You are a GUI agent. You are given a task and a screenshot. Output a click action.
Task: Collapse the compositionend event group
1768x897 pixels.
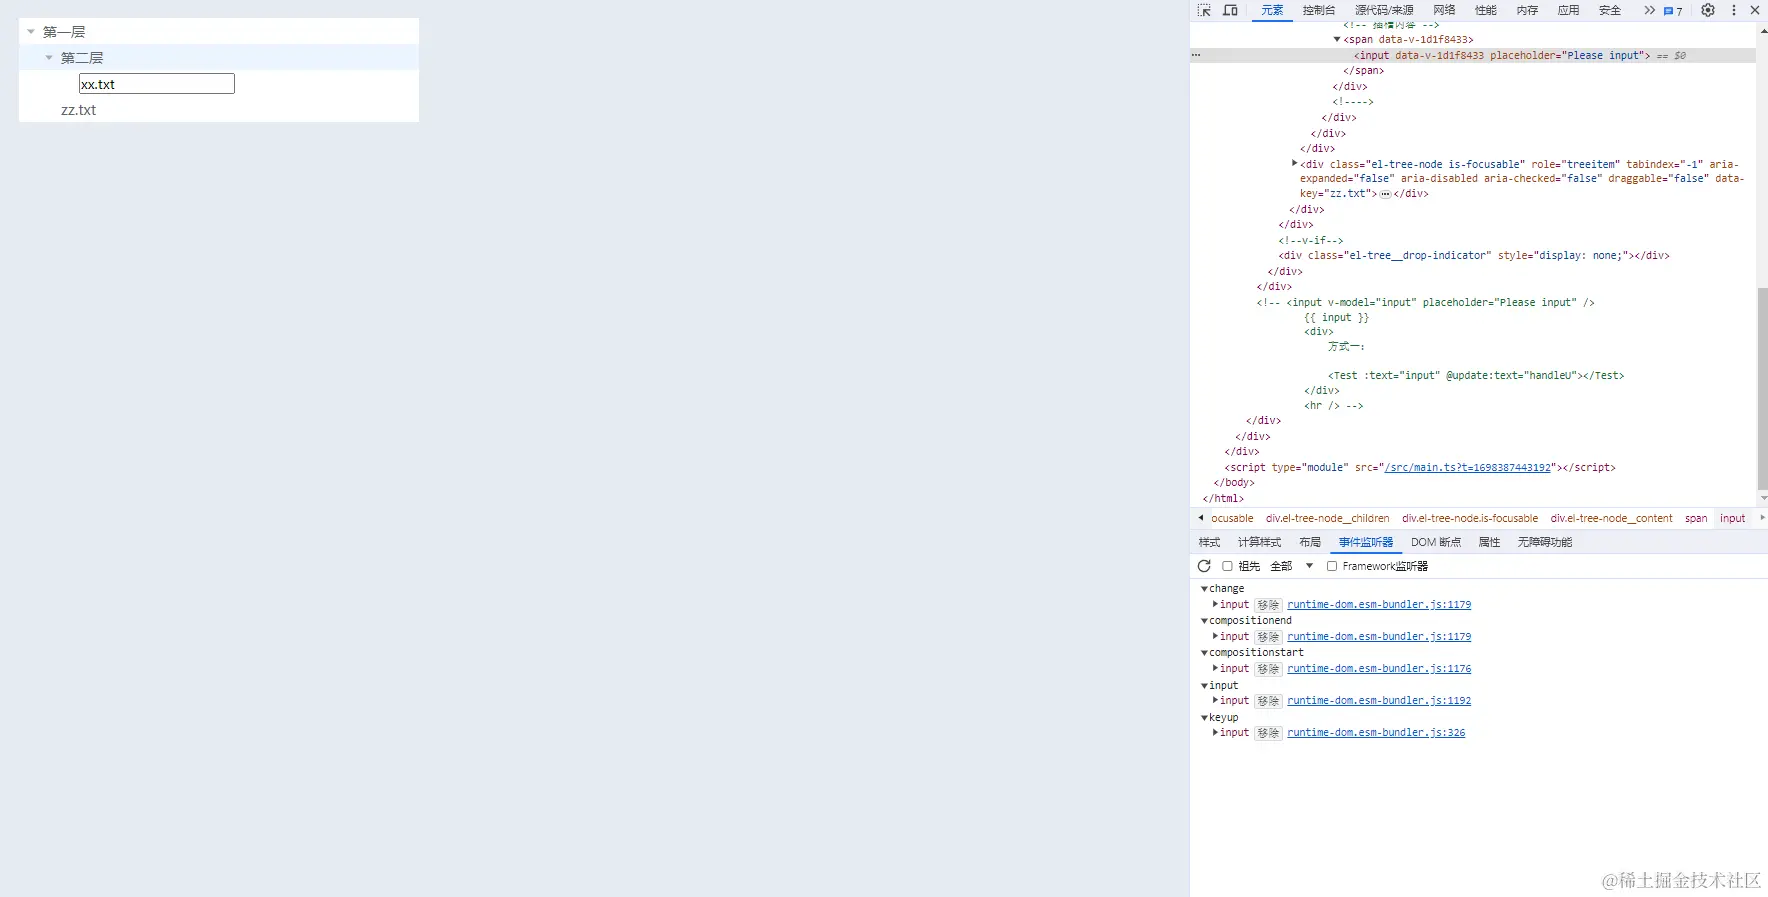pyautogui.click(x=1204, y=621)
